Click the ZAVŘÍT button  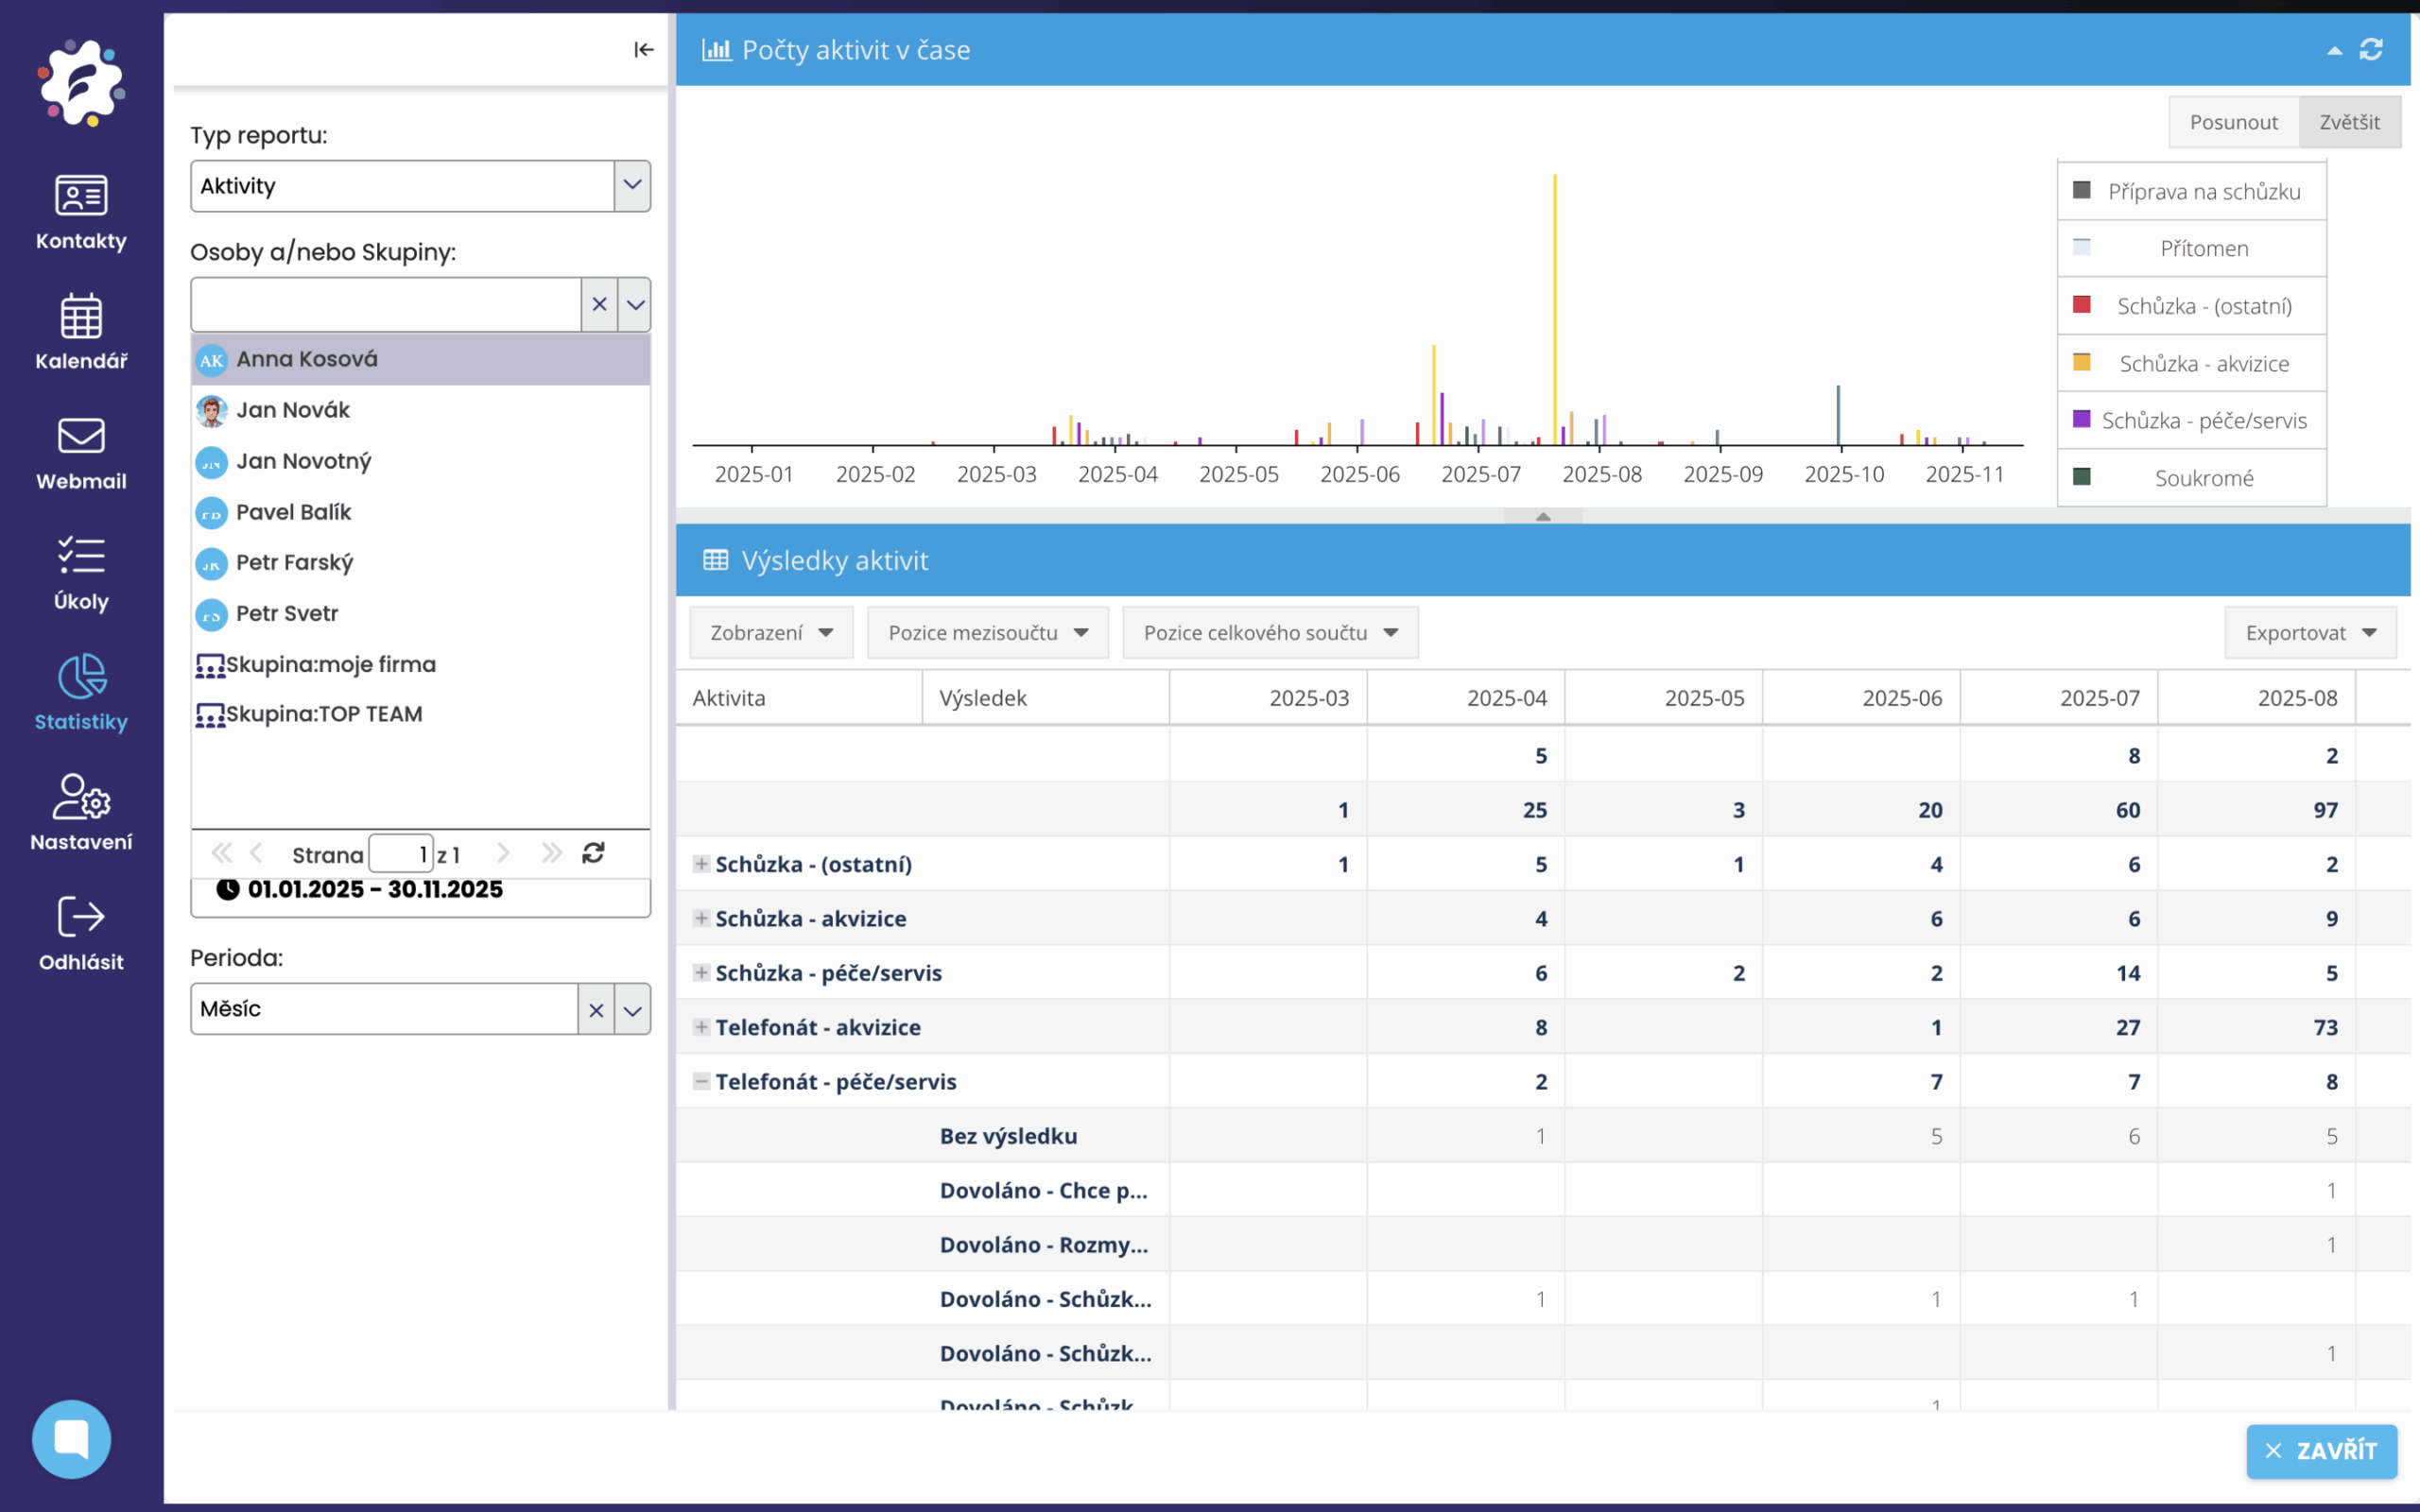2321,1451
